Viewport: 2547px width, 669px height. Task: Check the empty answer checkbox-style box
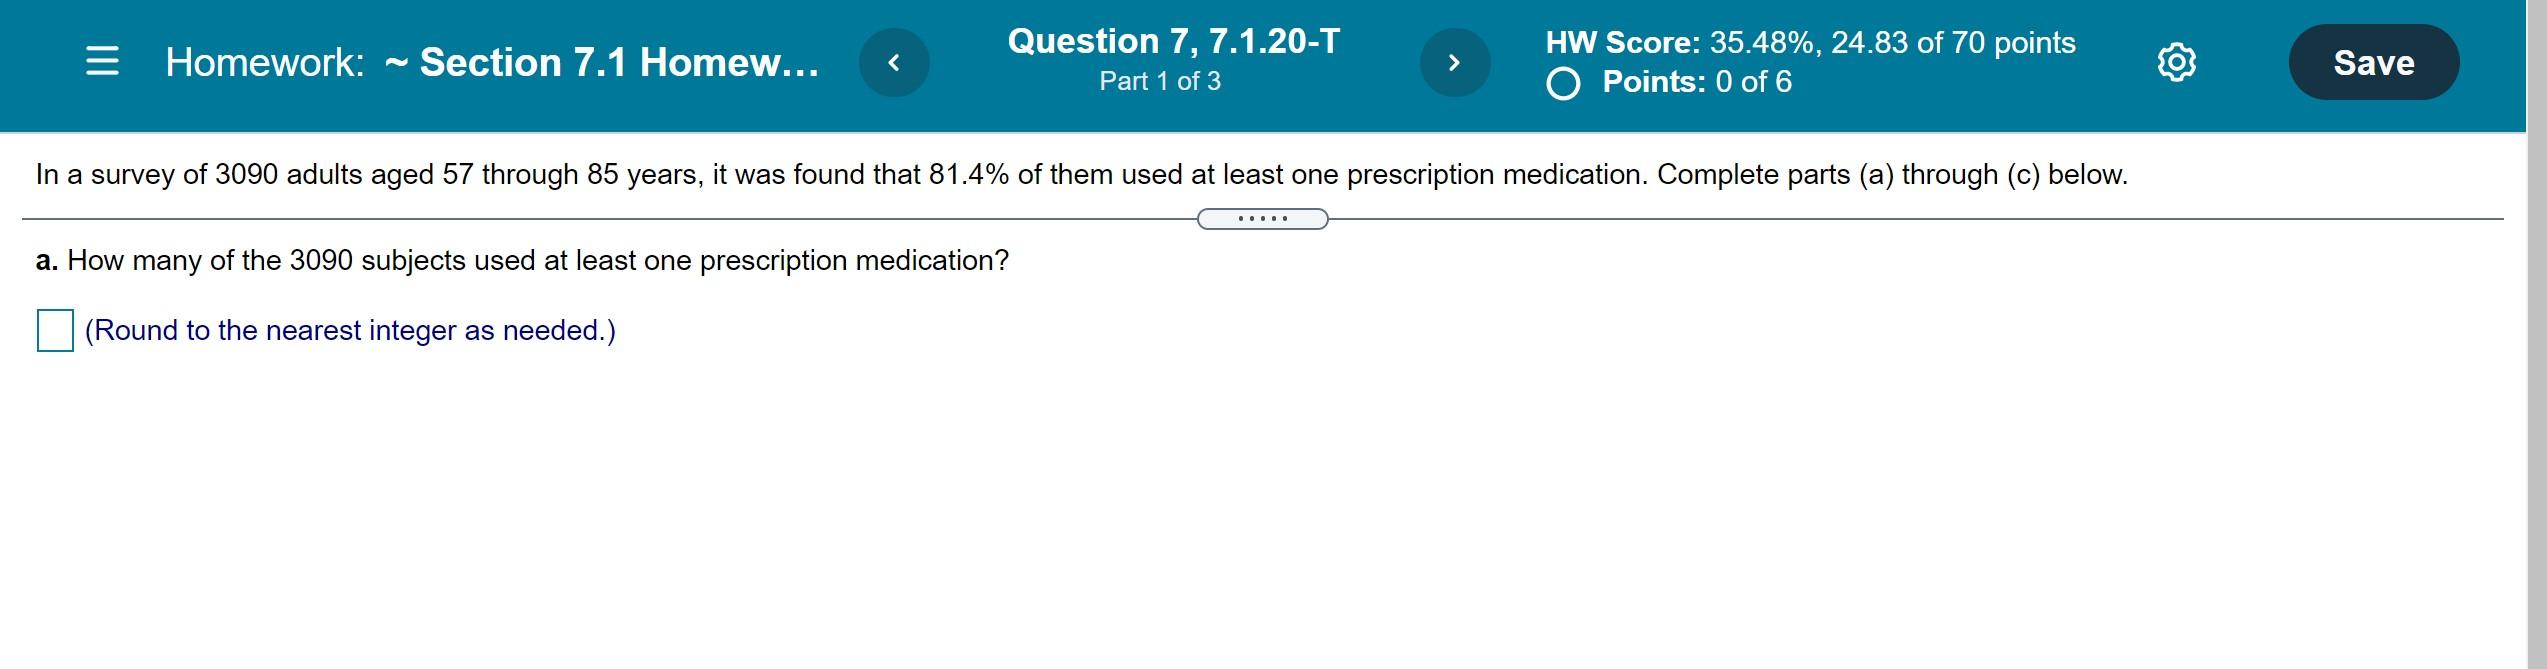click(x=55, y=329)
